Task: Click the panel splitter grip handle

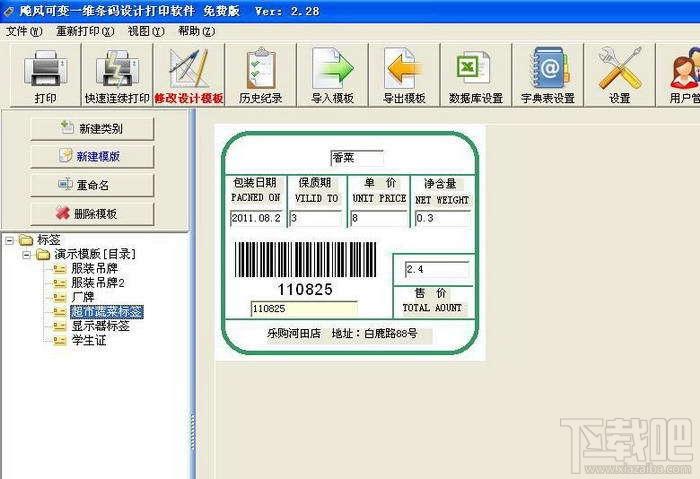Action: (193, 431)
